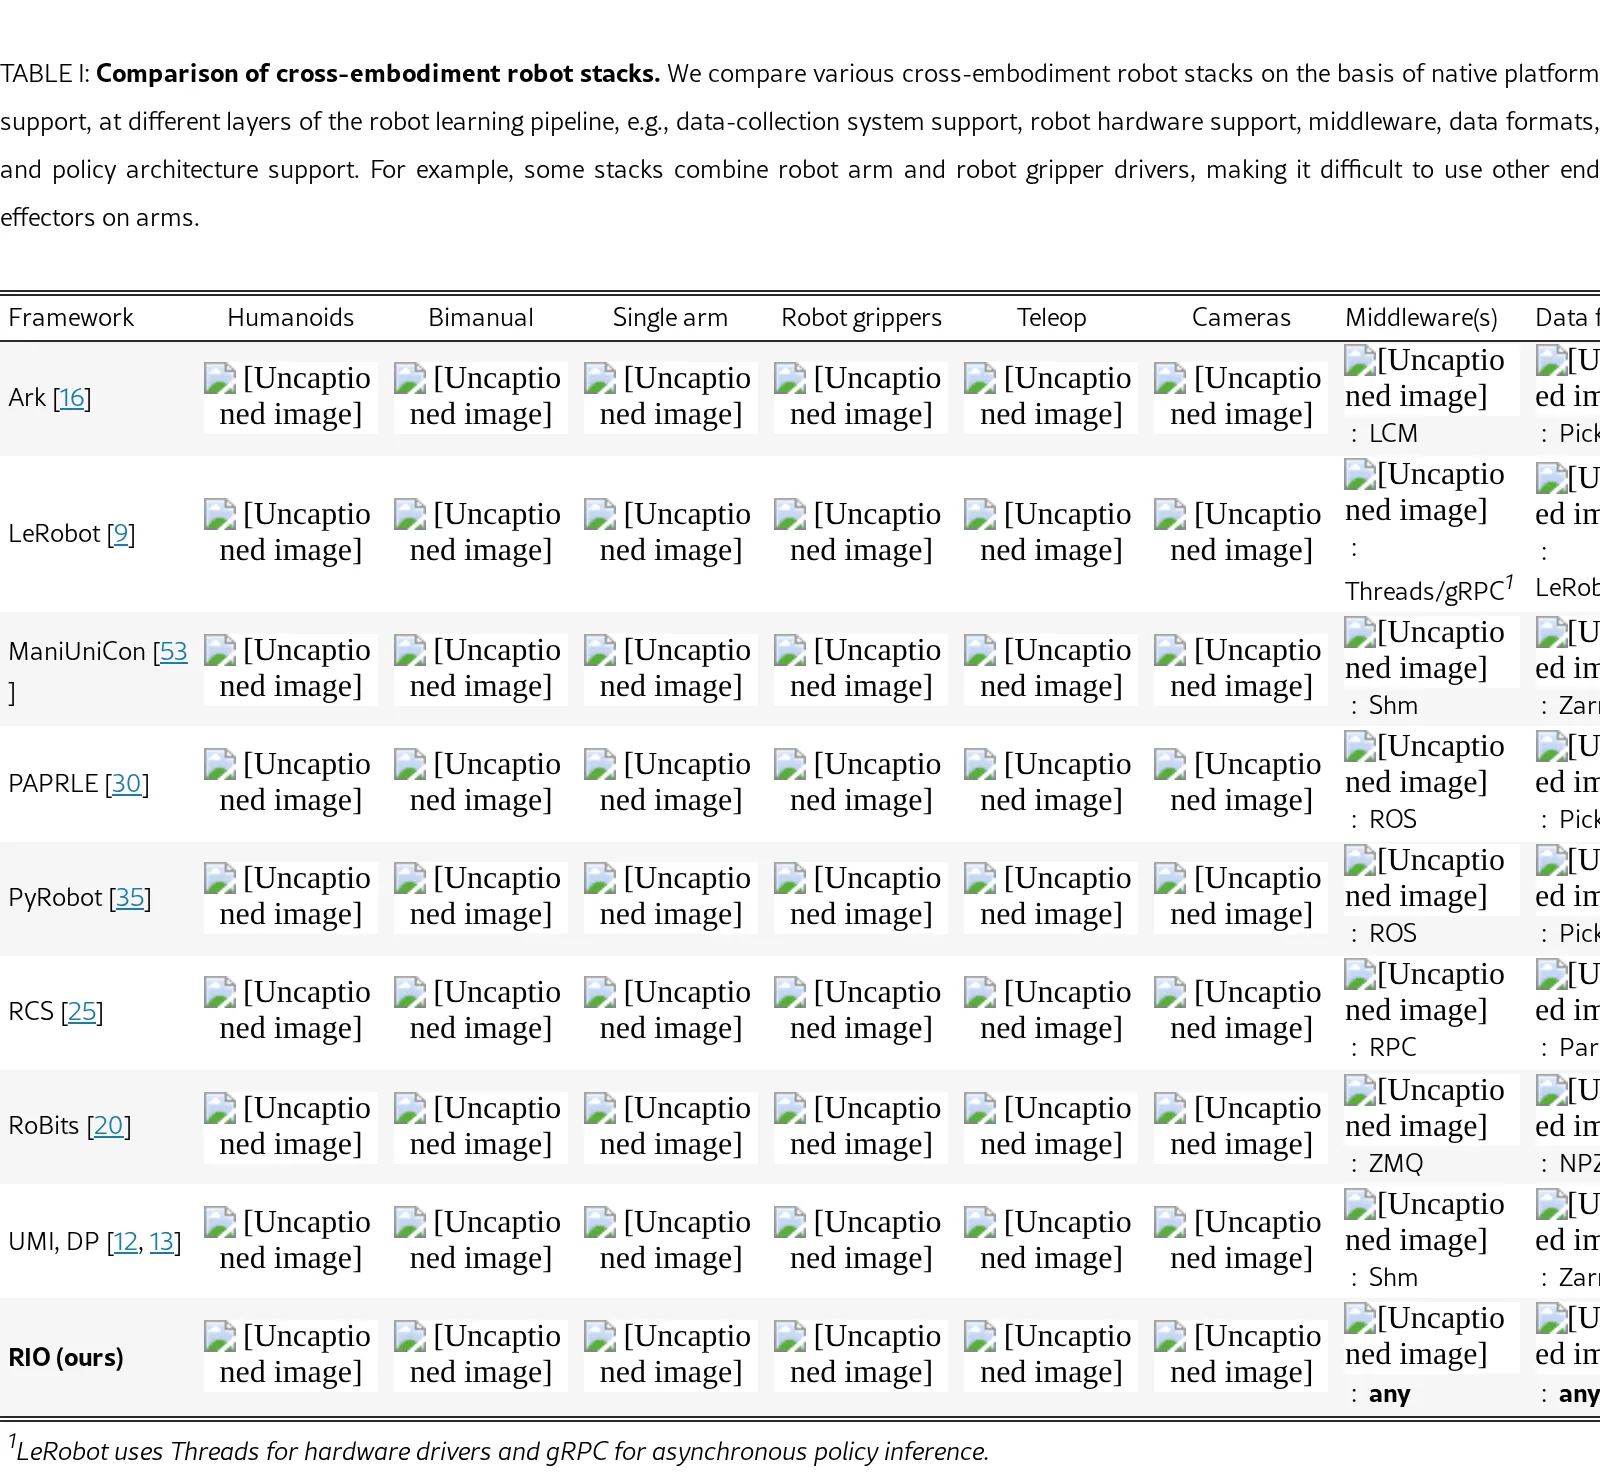Select PyRobot Teleop uncaptioned image icon
This screenshot has height=1476, width=1600.
pyautogui.click(x=980, y=879)
